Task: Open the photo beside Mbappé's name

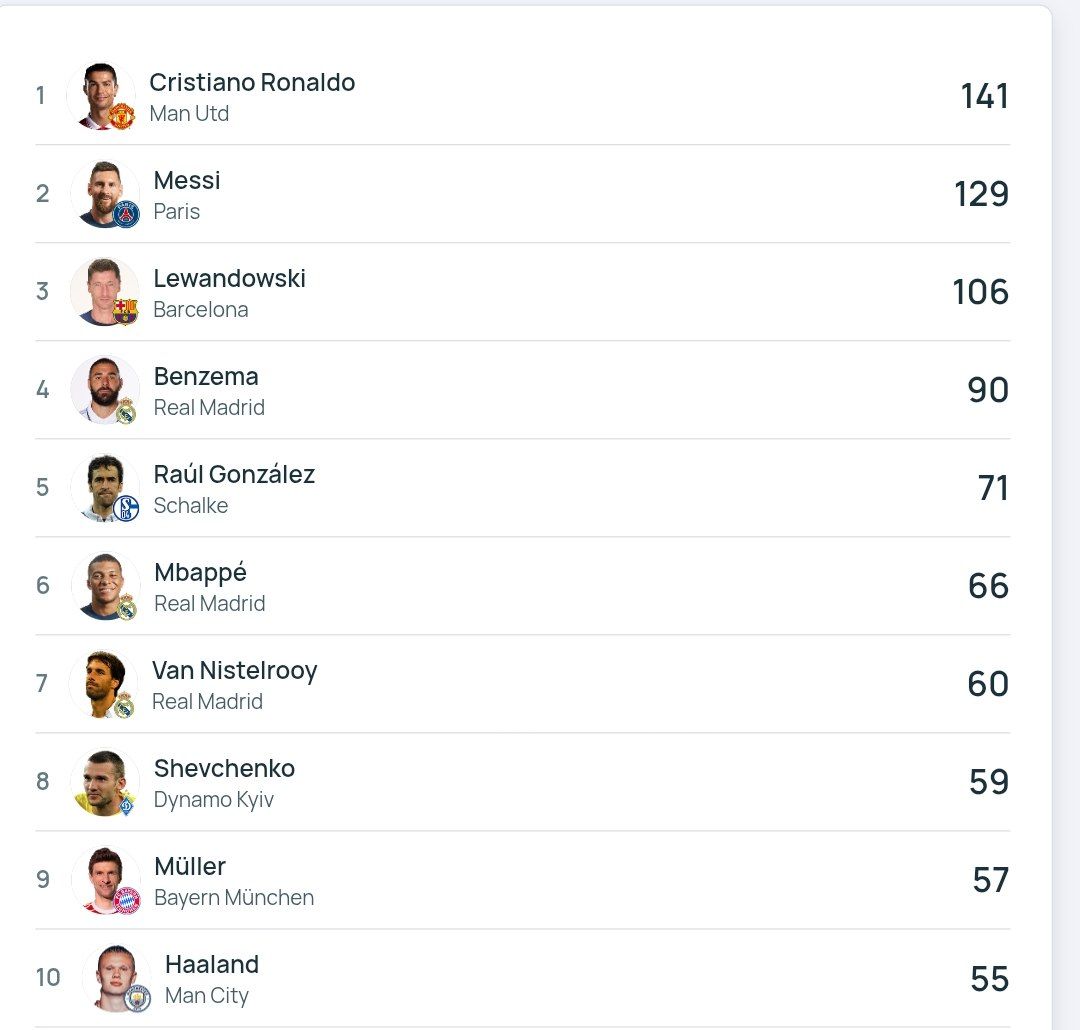Action: pyautogui.click(x=103, y=583)
